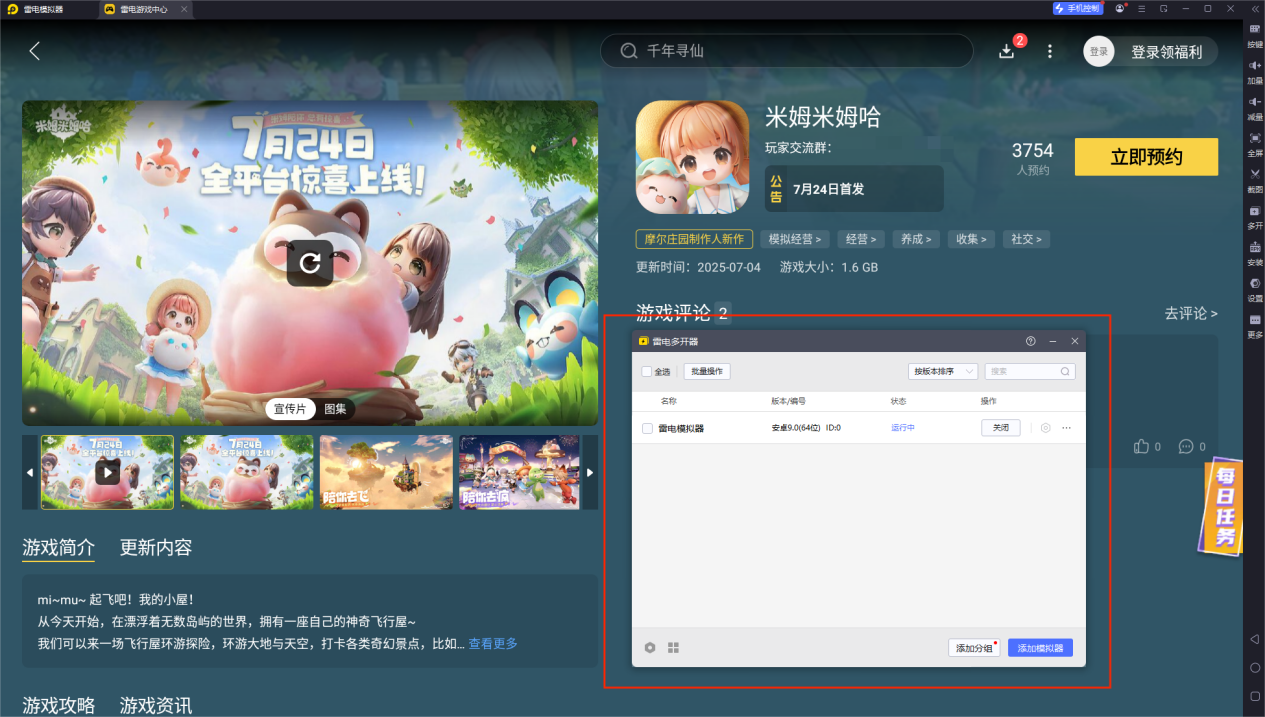This screenshot has width=1265, height=717.
Task: Select the video thumbnail with play icon
Action: [107, 472]
